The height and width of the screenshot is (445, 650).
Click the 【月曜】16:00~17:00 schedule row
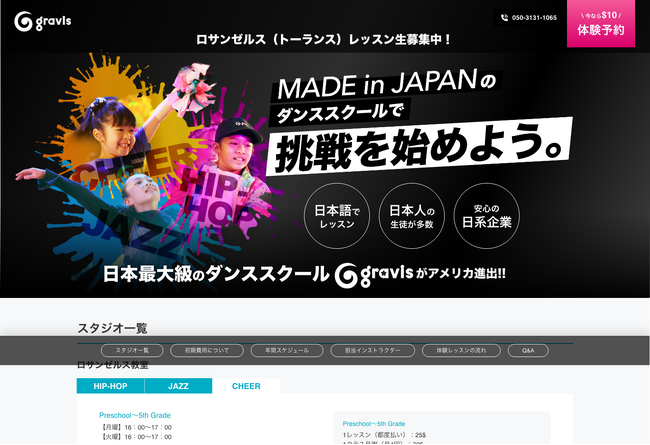(136, 427)
